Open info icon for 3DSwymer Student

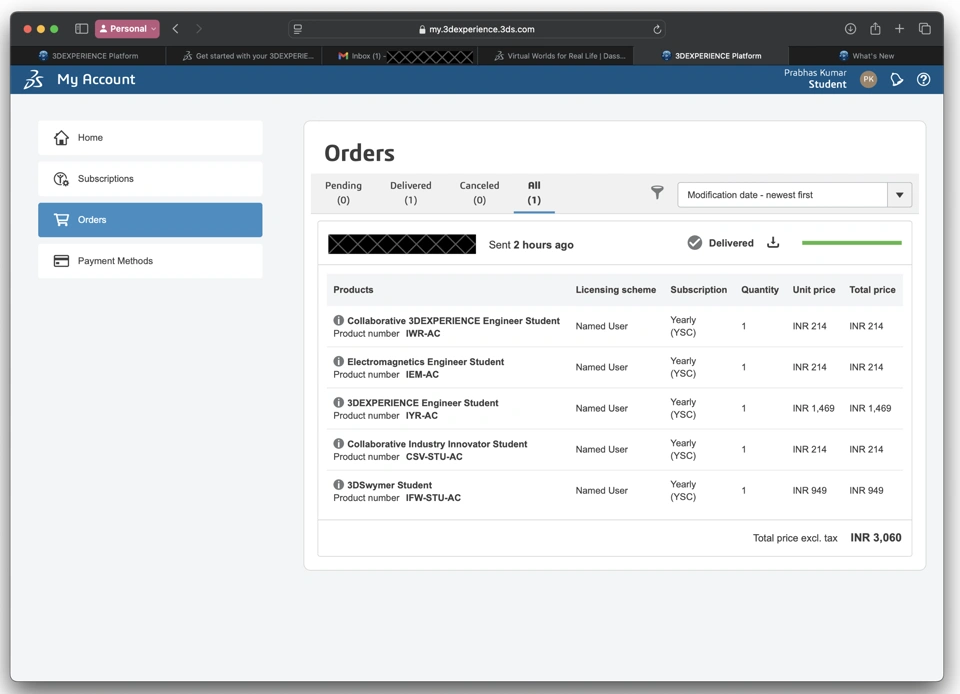[338, 484]
